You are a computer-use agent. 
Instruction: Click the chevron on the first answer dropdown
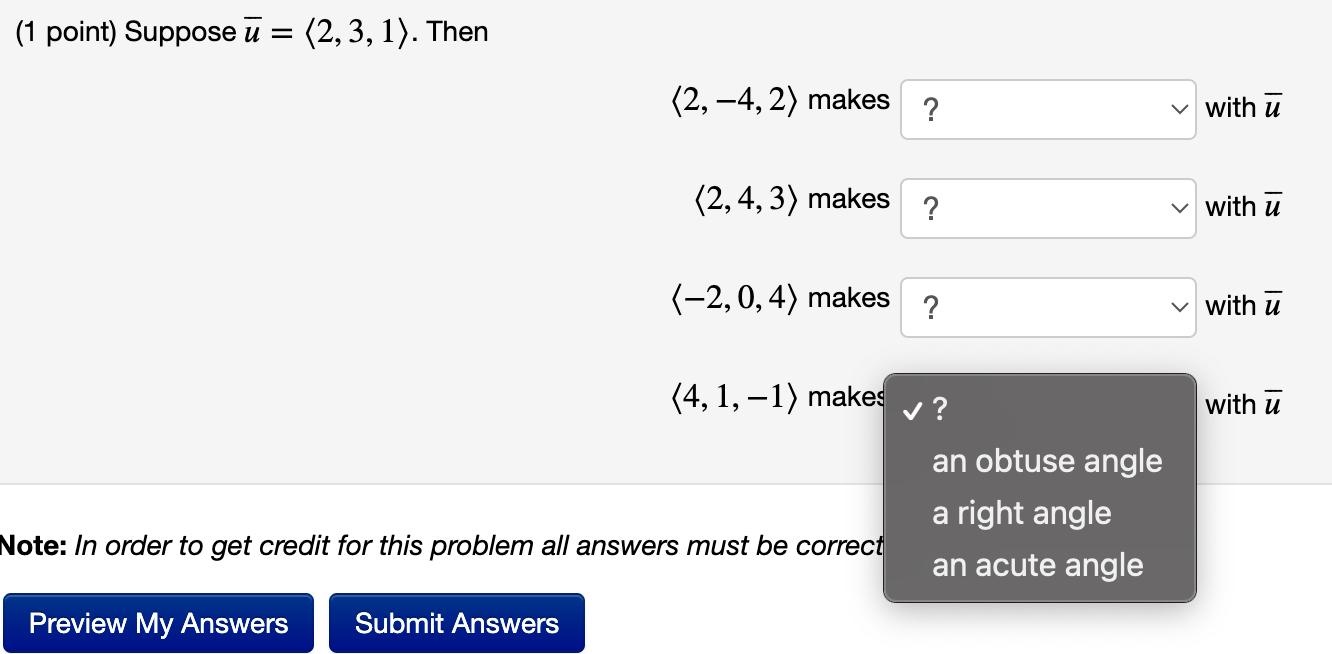pos(1178,108)
